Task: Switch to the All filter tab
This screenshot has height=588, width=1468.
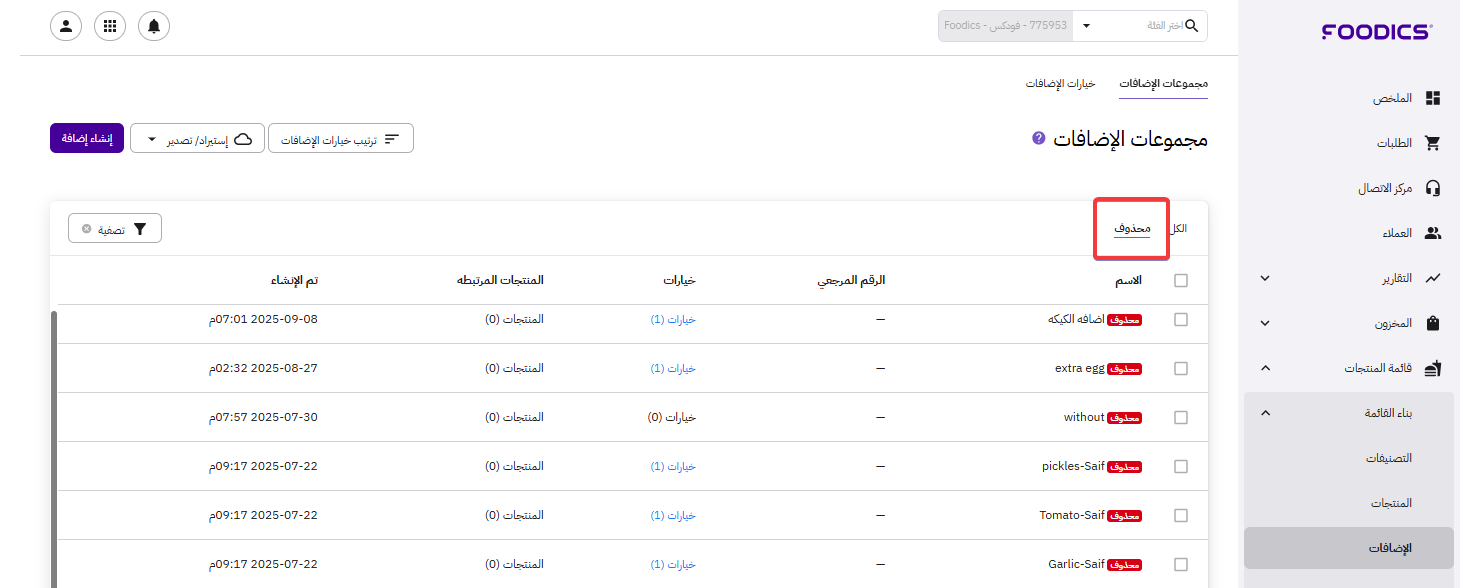Action: [x=1178, y=228]
